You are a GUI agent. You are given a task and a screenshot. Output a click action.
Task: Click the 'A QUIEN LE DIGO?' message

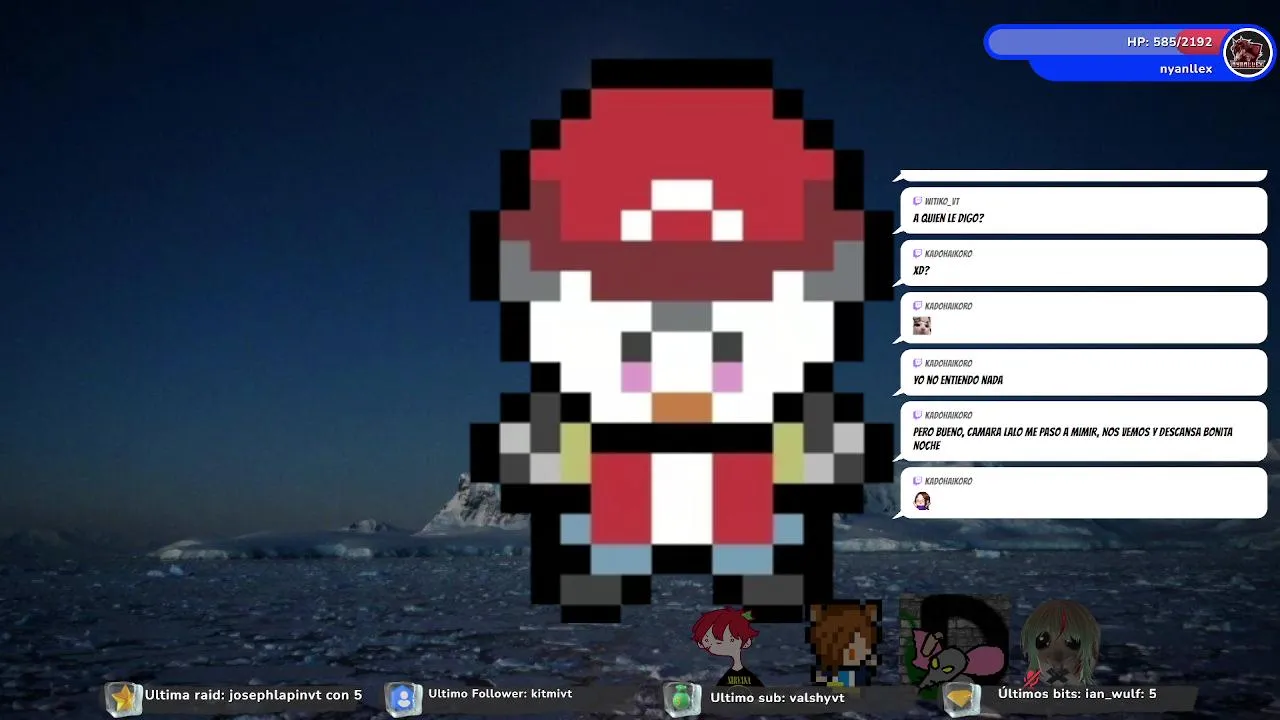948,218
